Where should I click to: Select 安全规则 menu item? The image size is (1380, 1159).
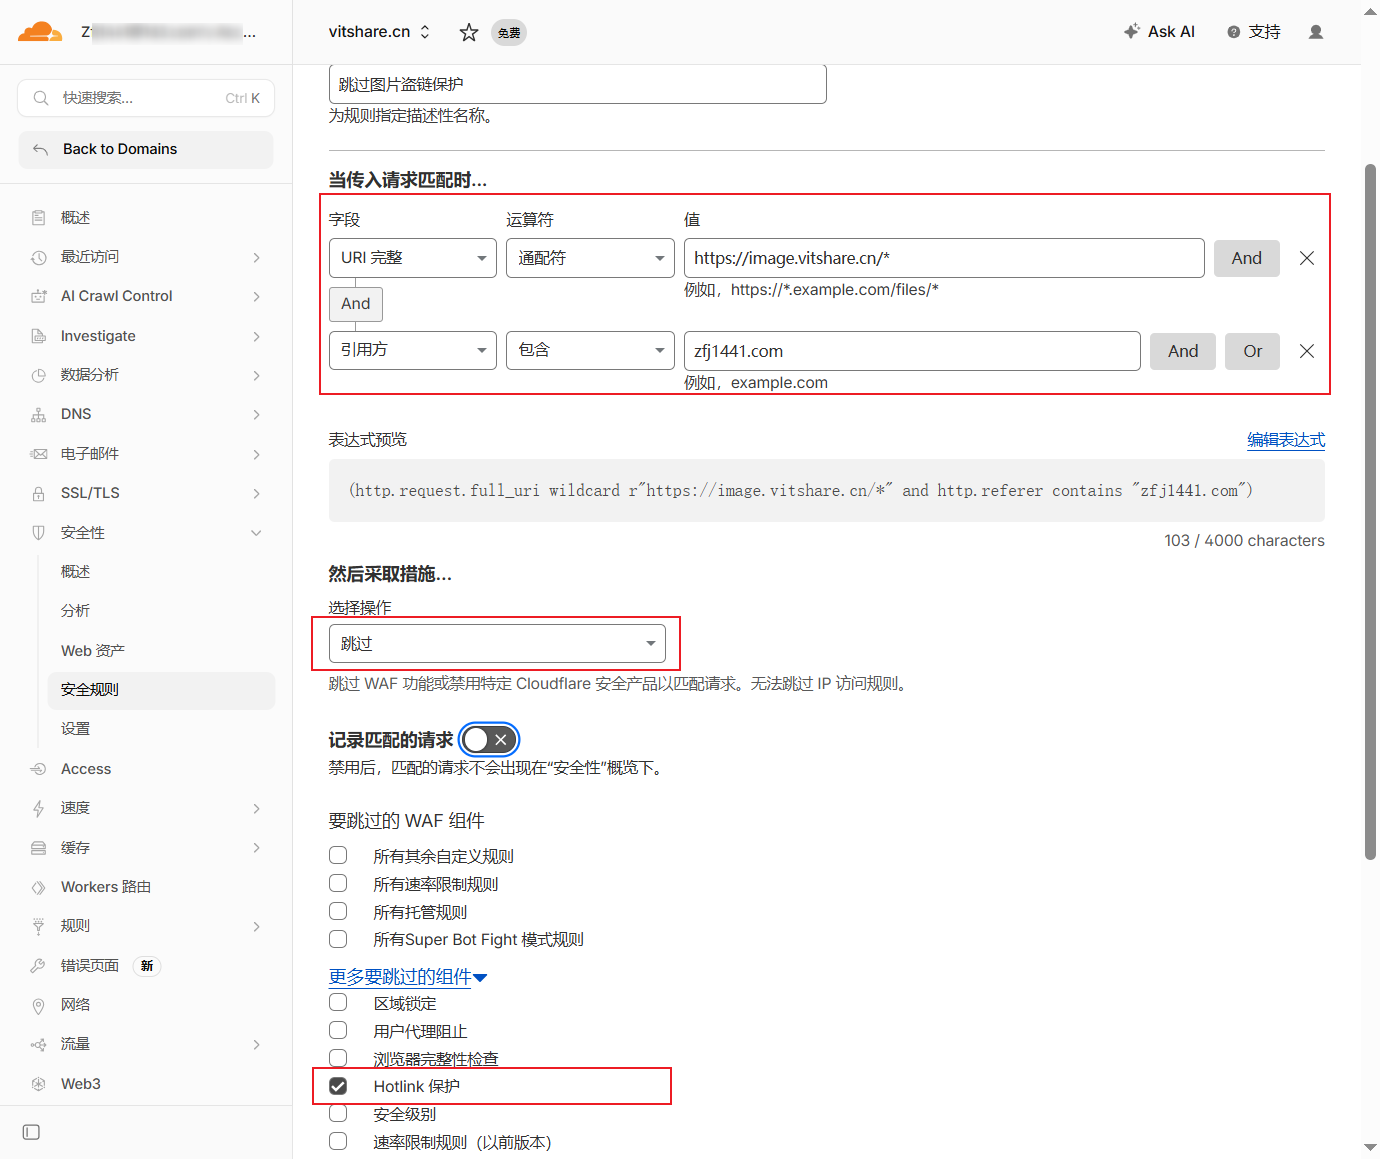click(x=161, y=690)
